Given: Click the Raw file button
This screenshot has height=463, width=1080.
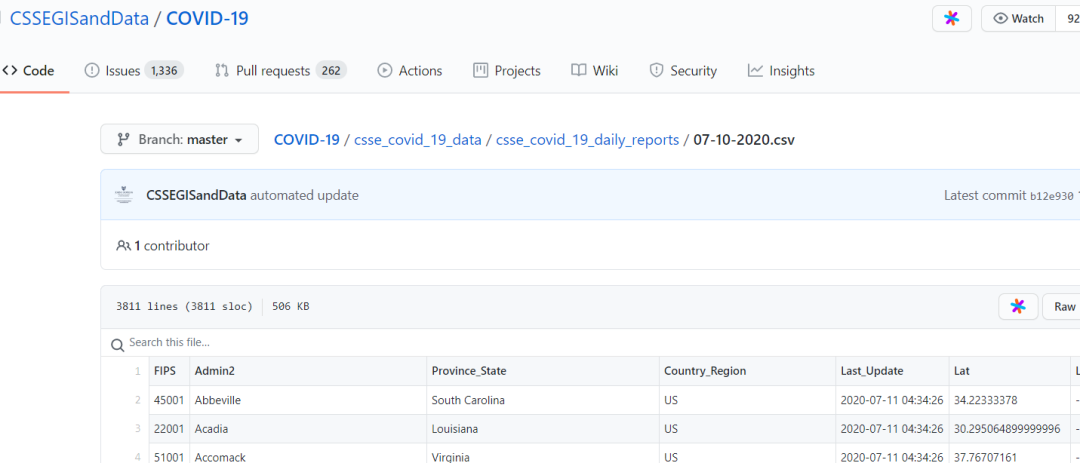Looking at the screenshot, I should pyautogui.click(x=1063, y=307).
